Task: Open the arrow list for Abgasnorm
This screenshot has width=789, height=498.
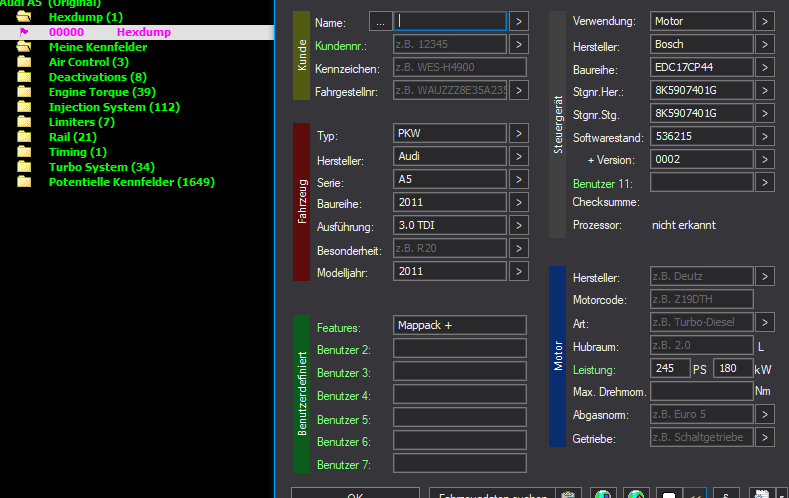Action: (x=765, y=414)
